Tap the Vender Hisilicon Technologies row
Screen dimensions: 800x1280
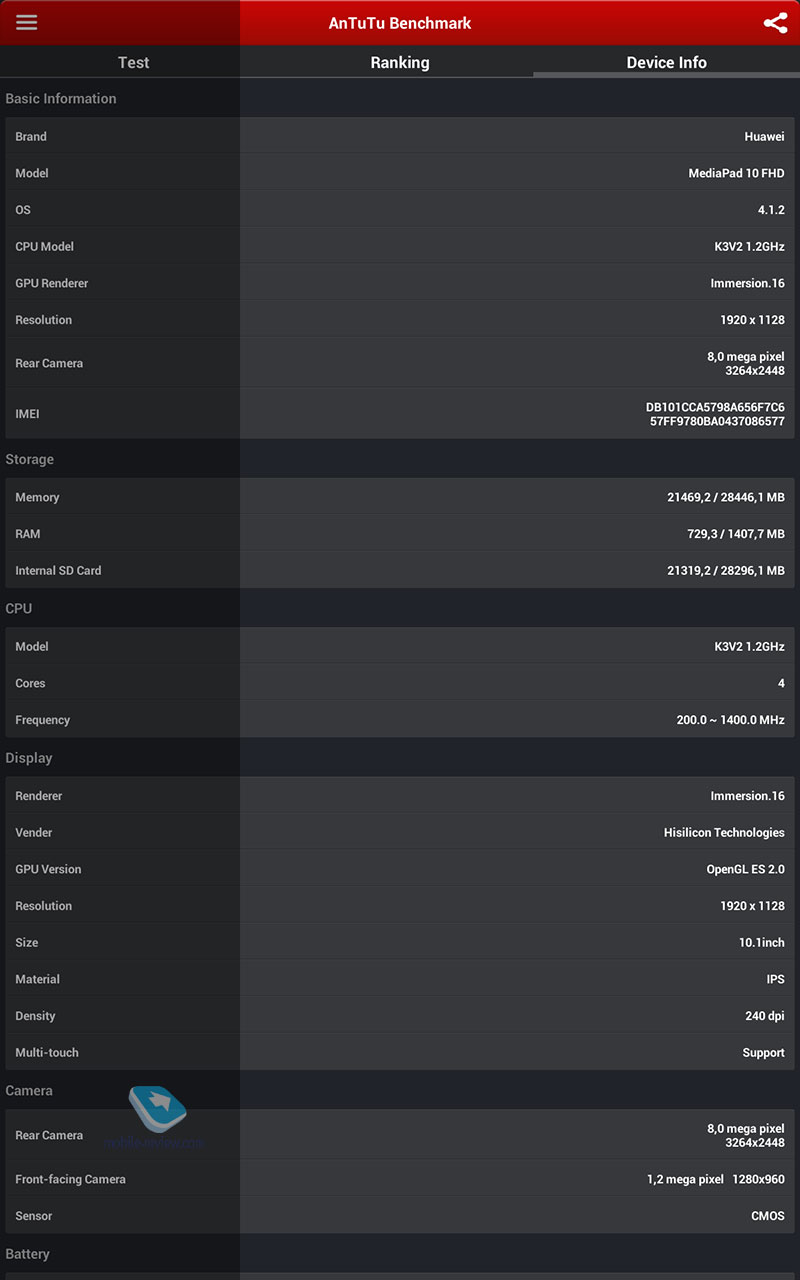(x=400, y=832)
